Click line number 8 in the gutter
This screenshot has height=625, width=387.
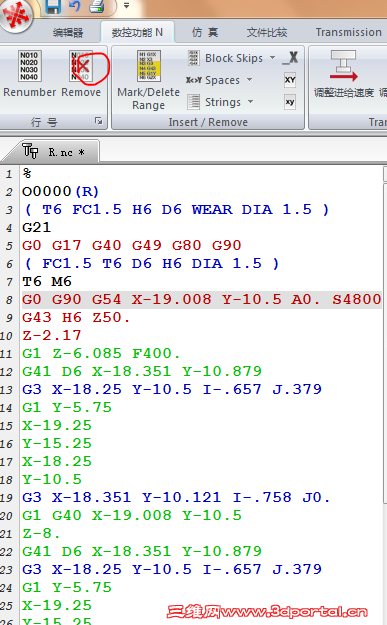[9, 300]
